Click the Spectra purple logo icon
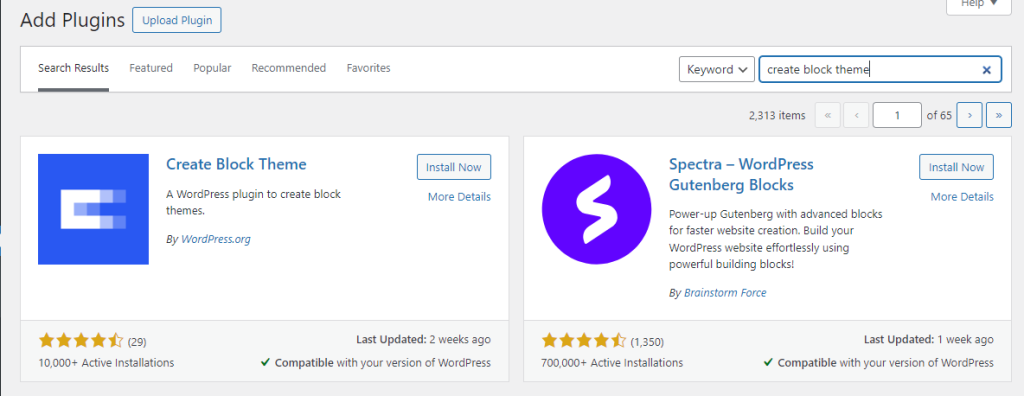This screenshot has width=1024, height=396. tap(596, 209)
